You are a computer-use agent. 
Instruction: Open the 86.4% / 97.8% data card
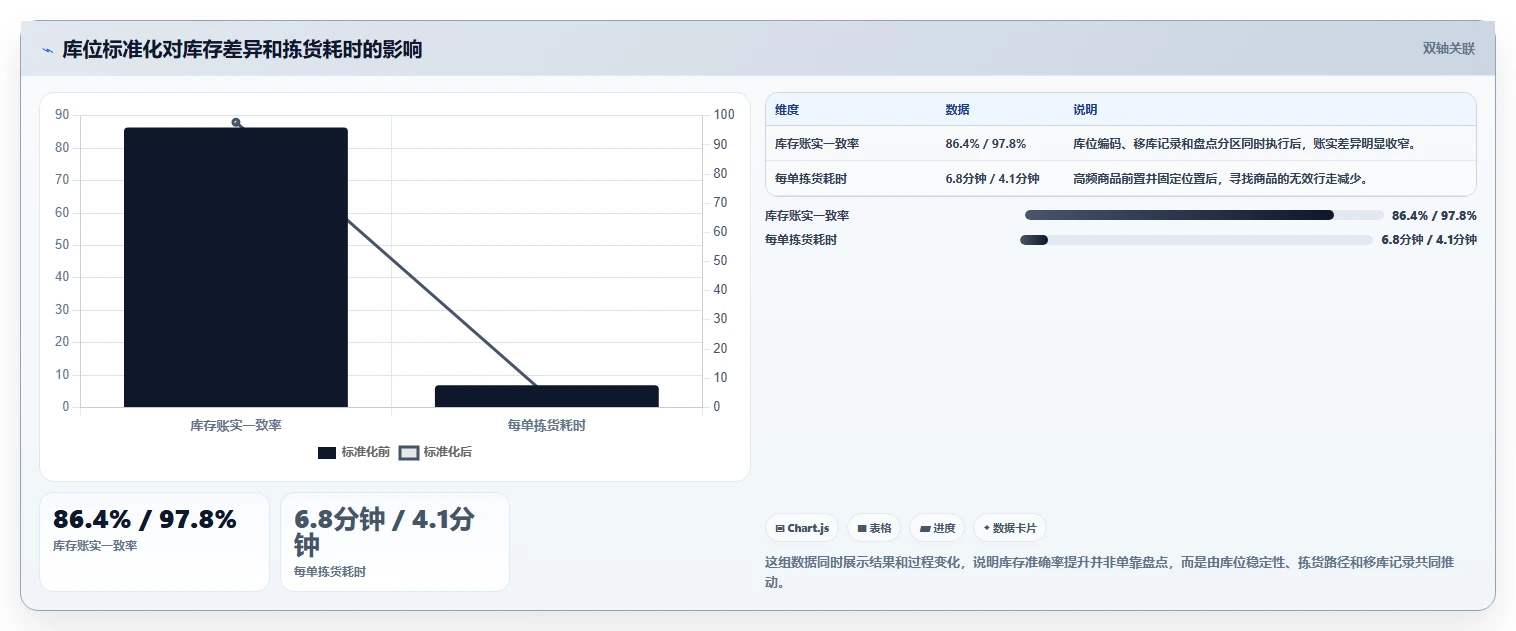tap(154, 542)
